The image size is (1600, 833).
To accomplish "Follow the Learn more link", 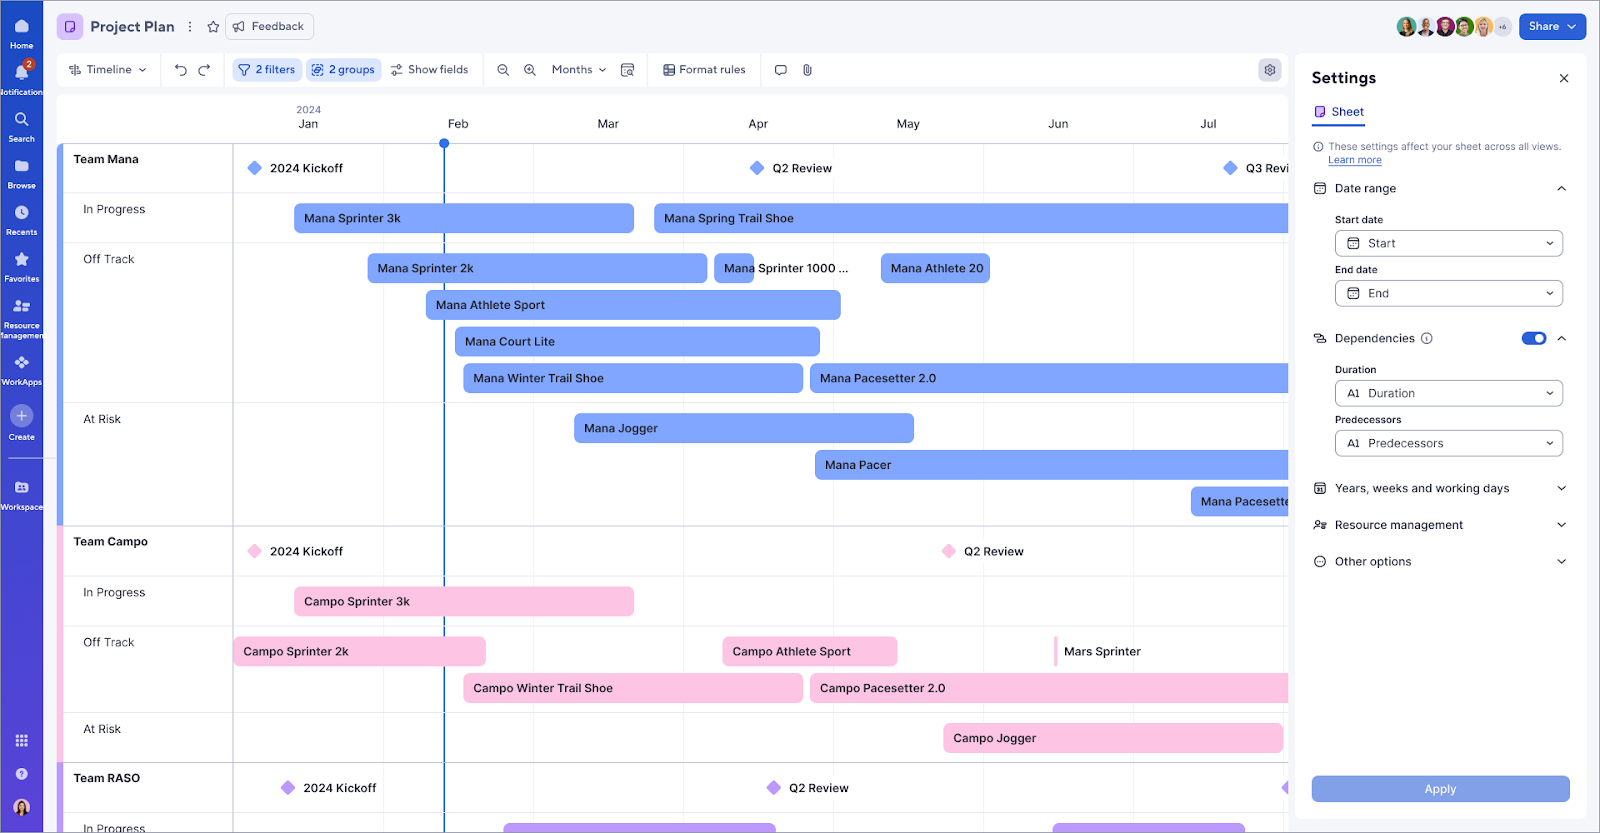I will point(1355,160).
